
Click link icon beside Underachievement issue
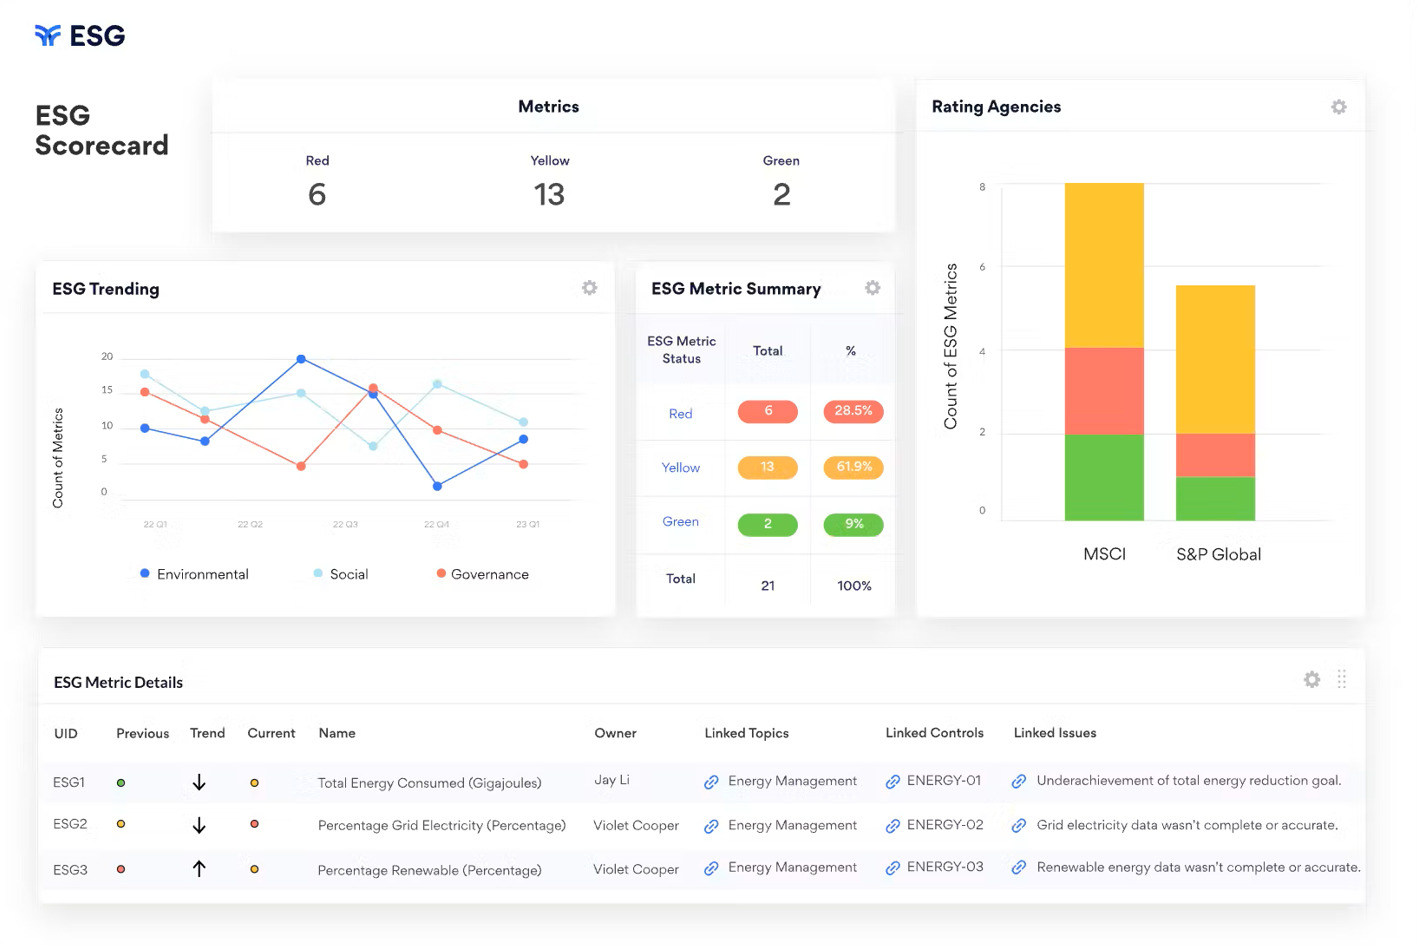click(x=1019, y=782)
